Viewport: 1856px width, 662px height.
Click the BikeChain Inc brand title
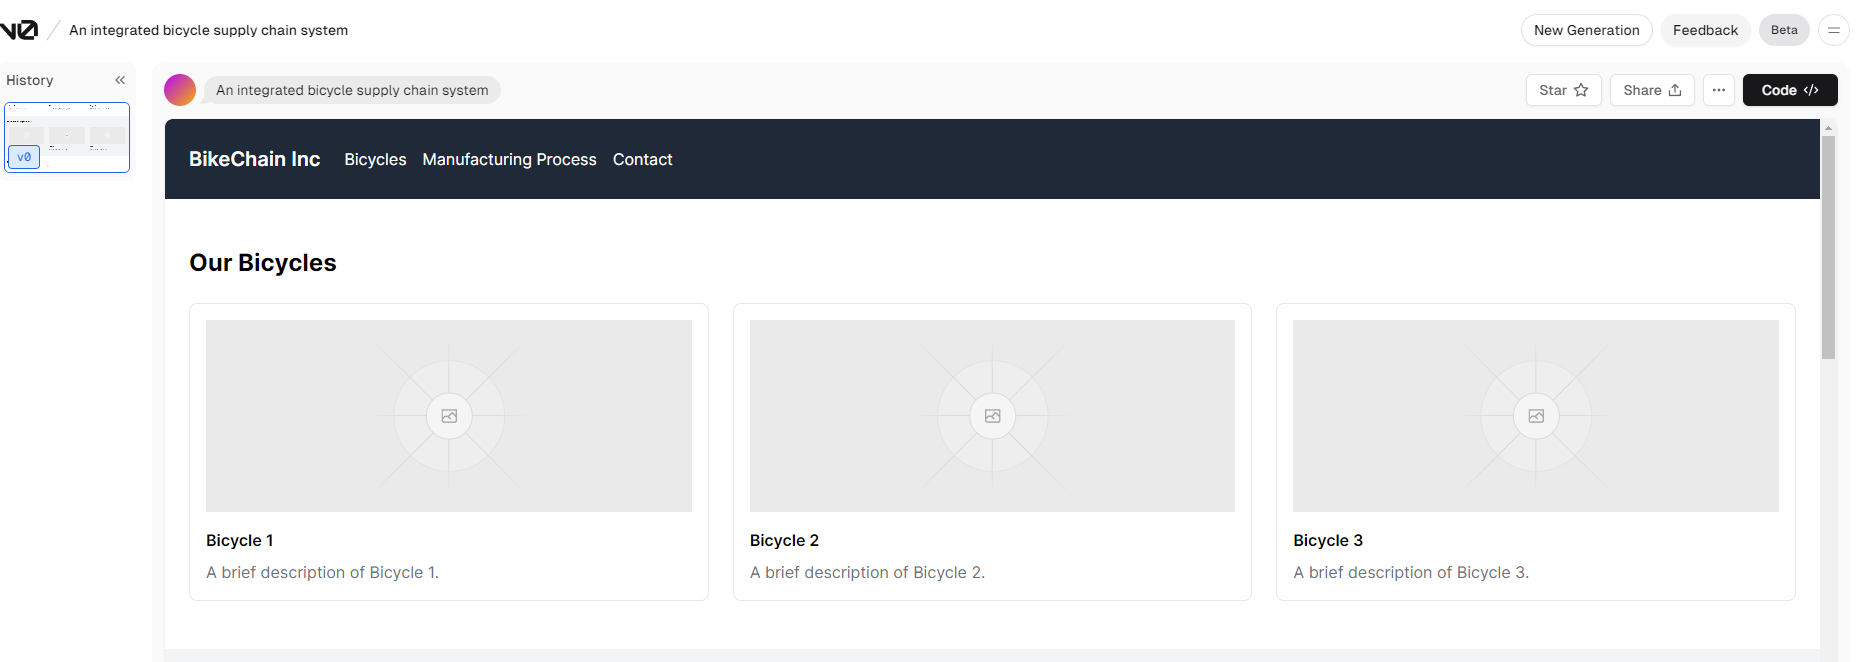tap(254, 159)
